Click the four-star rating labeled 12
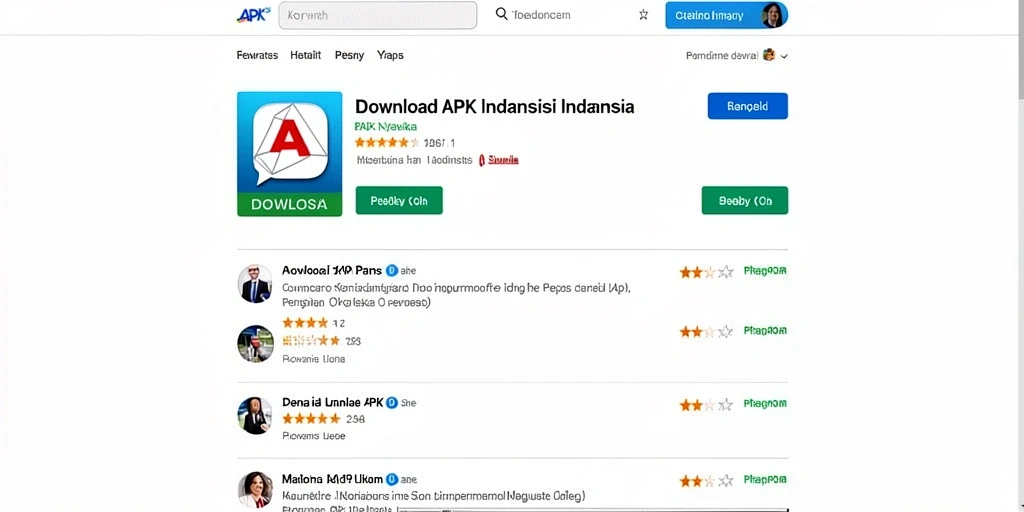The image size is (1024, 512). [x=305, y=323]
